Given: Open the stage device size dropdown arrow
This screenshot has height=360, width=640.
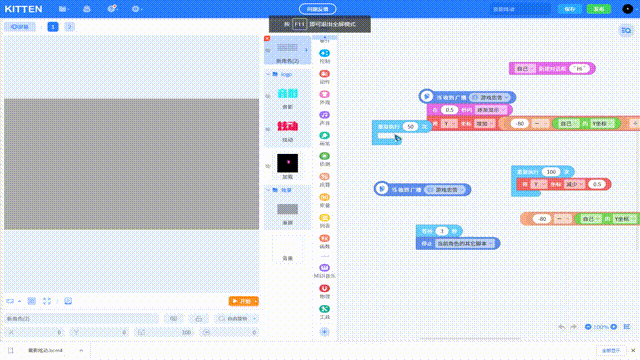Looking at the screenshot, I should [19, 301].
